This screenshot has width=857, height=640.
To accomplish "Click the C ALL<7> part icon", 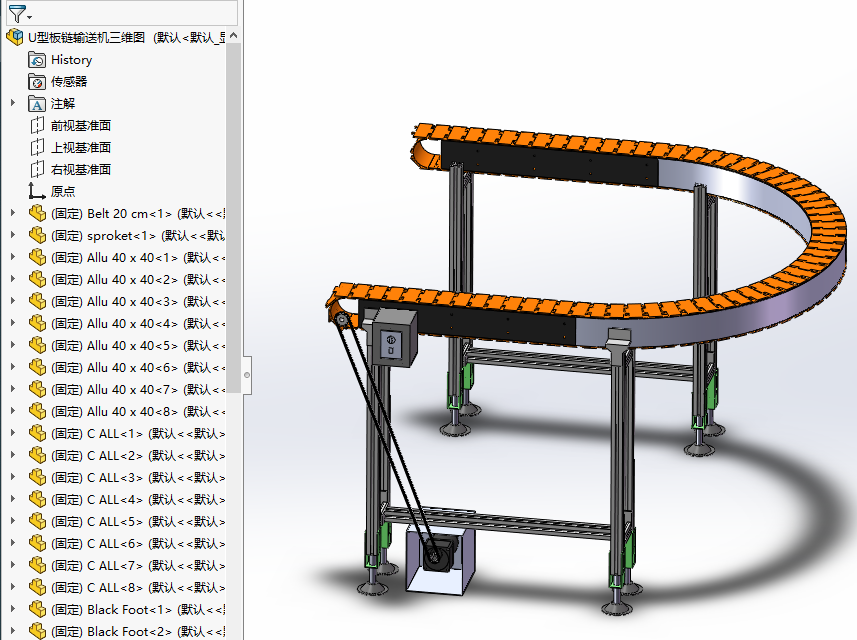I will click(37, 565).
